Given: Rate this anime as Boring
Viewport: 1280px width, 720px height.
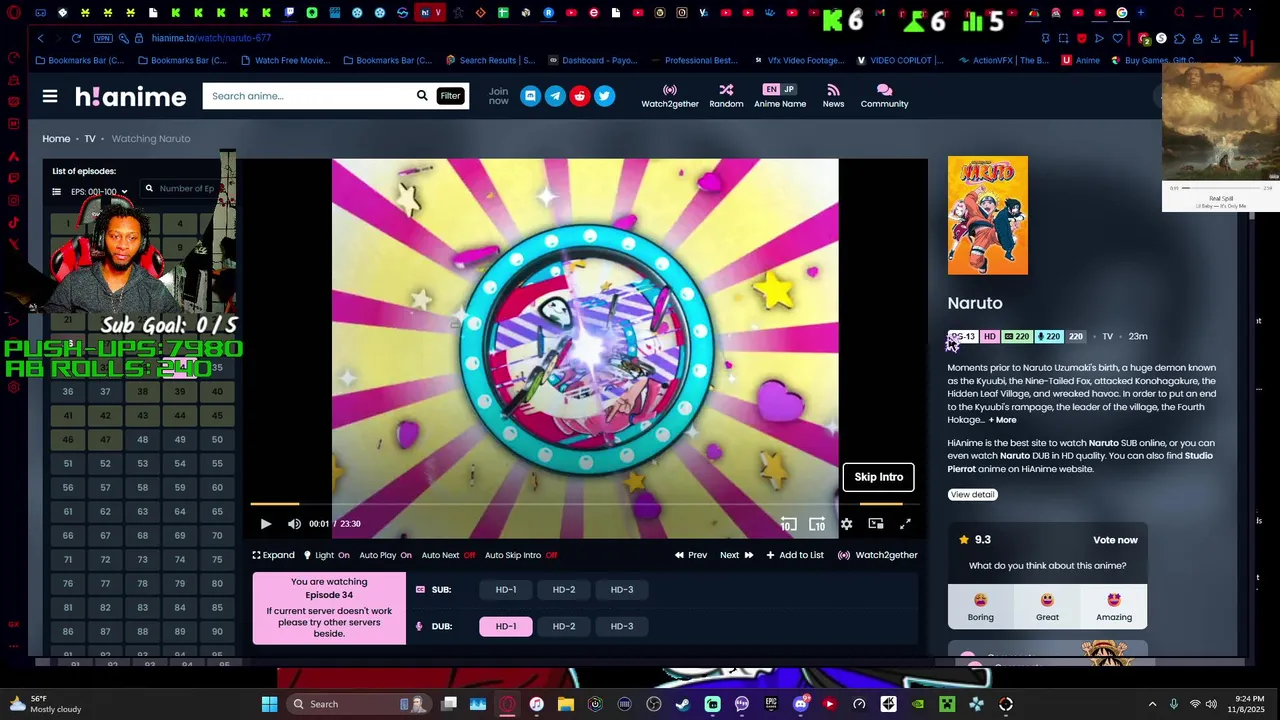Looking at the screenshot, I should coord(980,606).
